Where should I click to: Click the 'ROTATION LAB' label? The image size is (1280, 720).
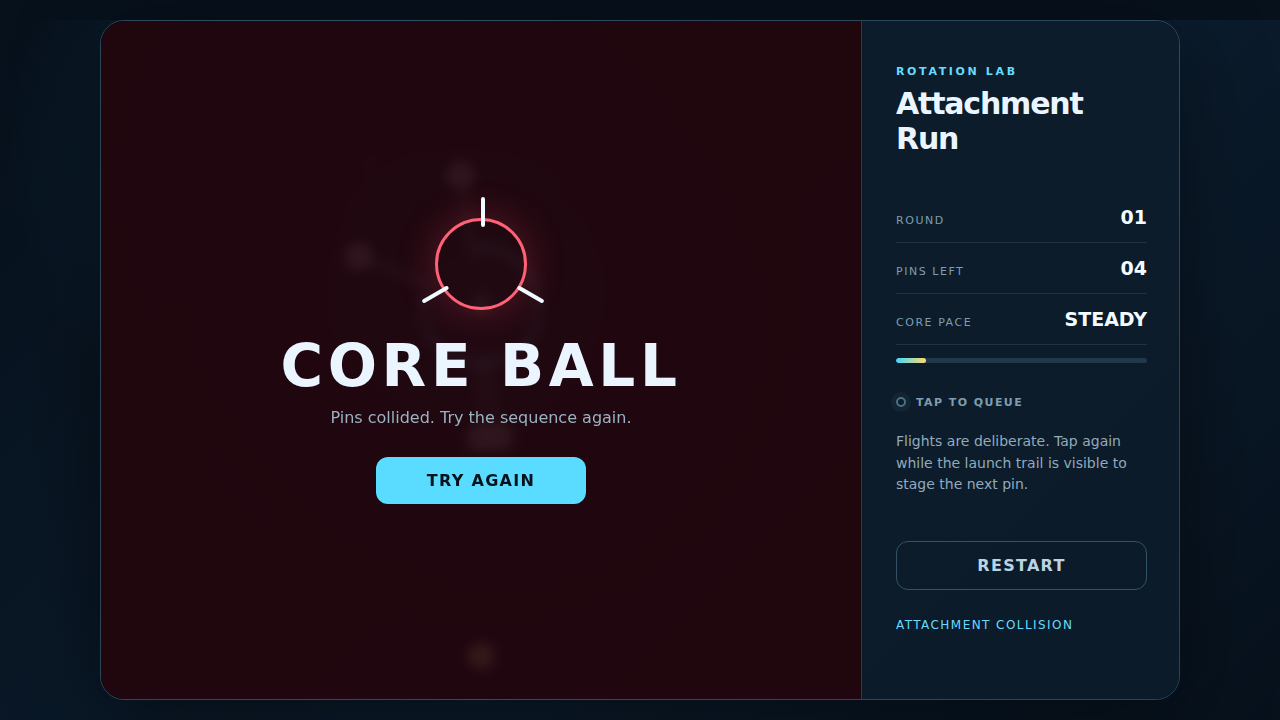pos(956,71)
